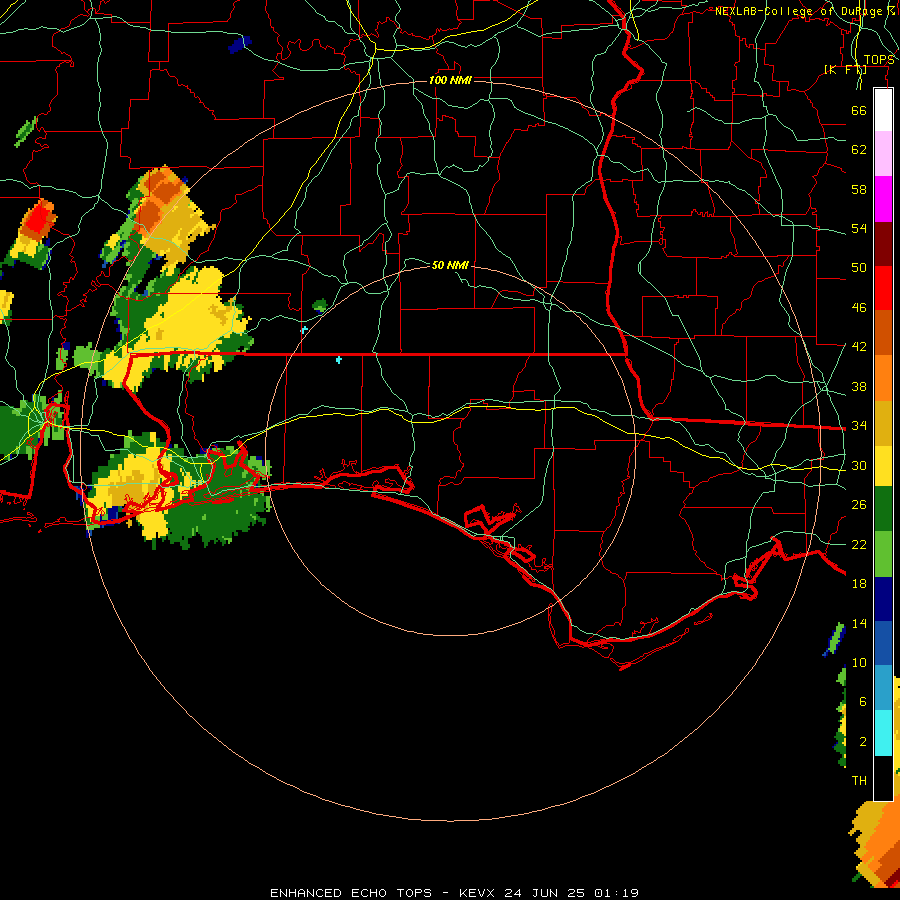The height and width of the screenshot is (900, 900).
Task: Pick the bright orange legend swatch
Action: 883,378
